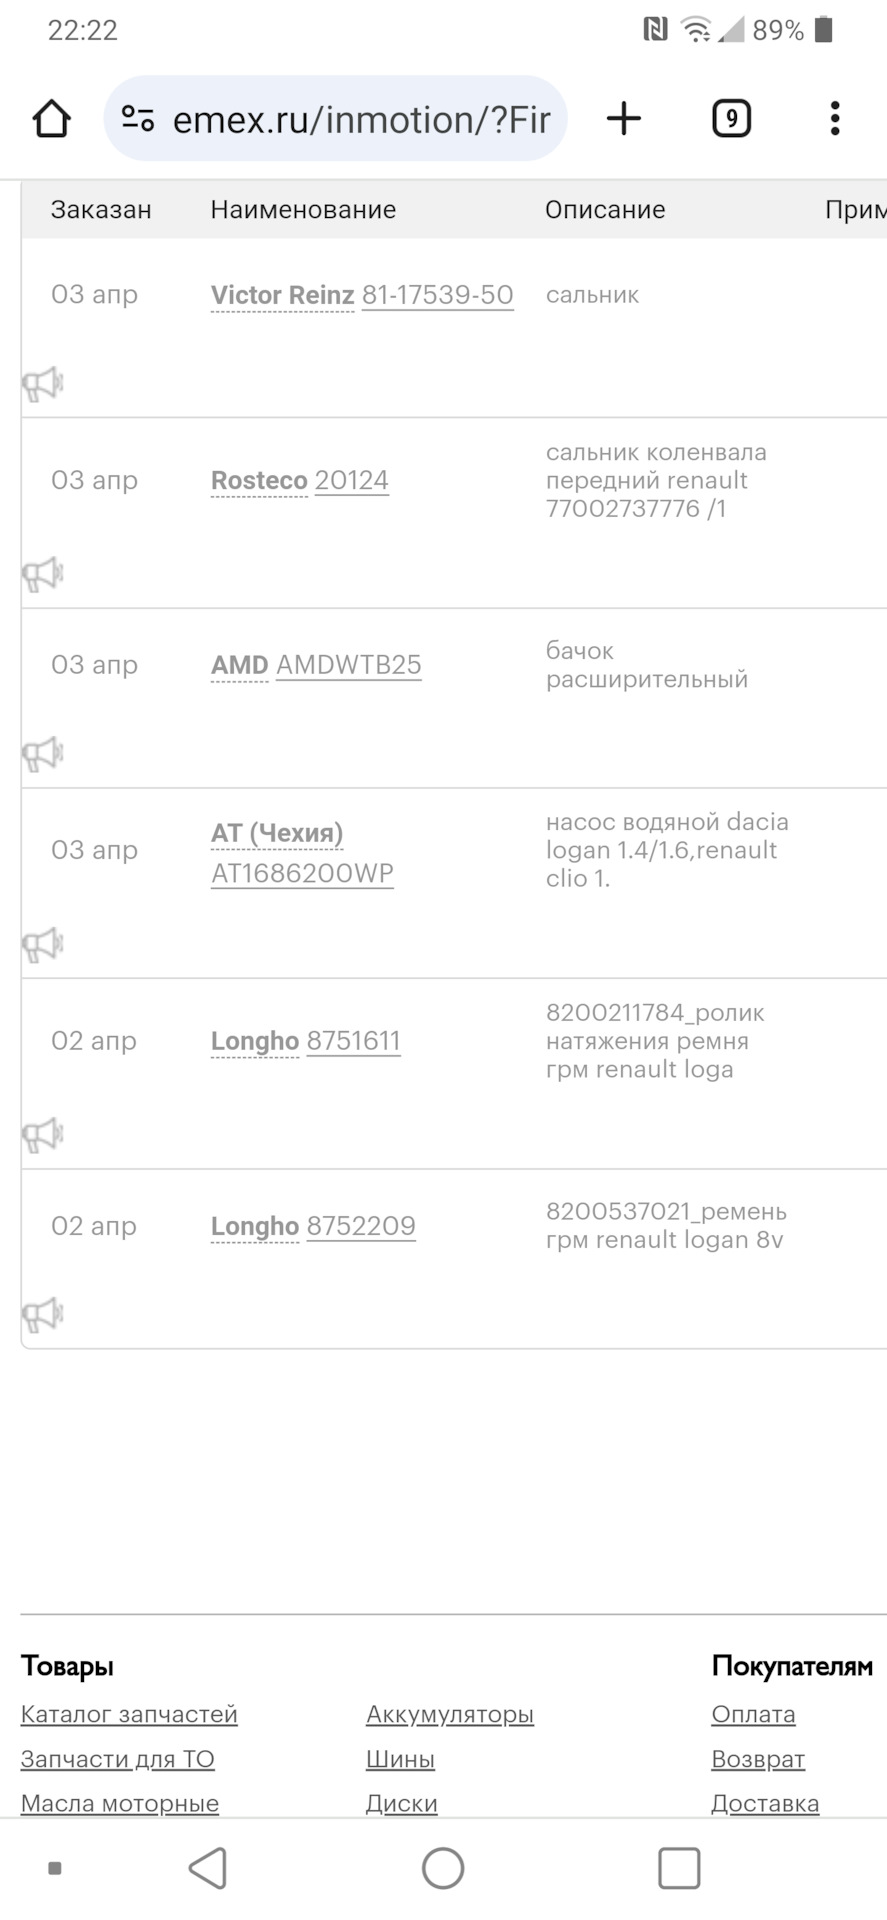Open Оплата link under Покупателям

point(753,1714)
